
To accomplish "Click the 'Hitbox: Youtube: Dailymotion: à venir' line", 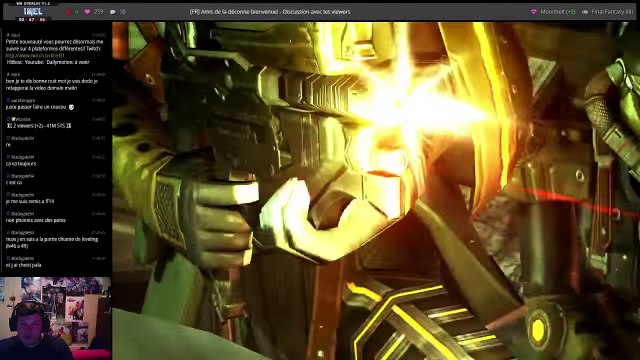I will tap(48, 62).
